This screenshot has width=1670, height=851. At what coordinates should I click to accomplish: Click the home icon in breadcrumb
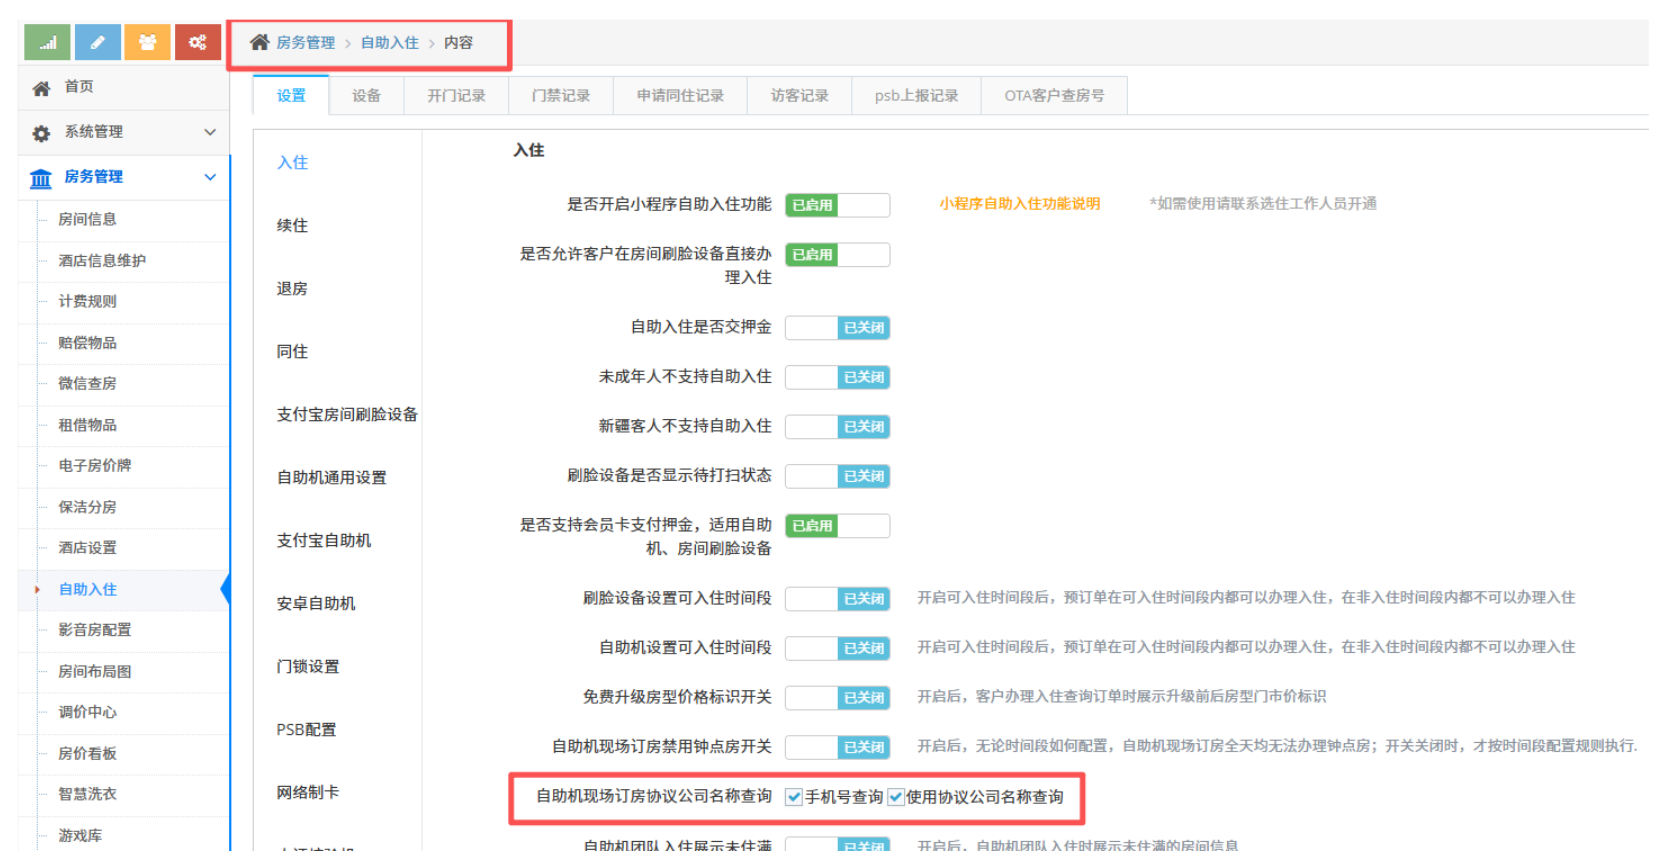(x=259, y=42)
